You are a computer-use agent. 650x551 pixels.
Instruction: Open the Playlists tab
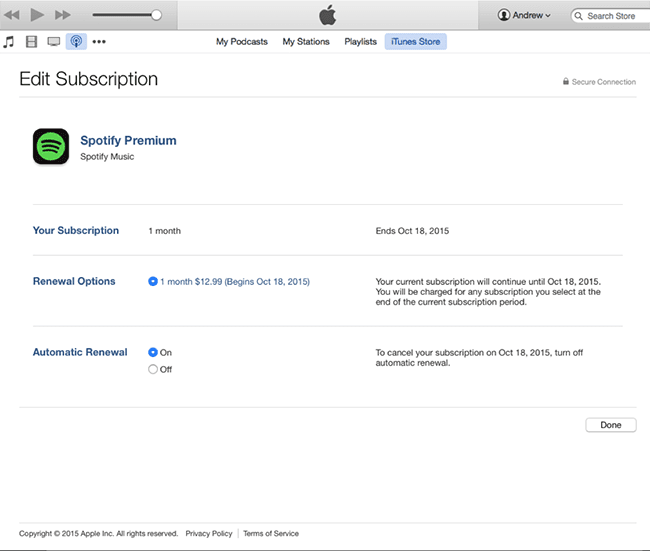[360, 42]
